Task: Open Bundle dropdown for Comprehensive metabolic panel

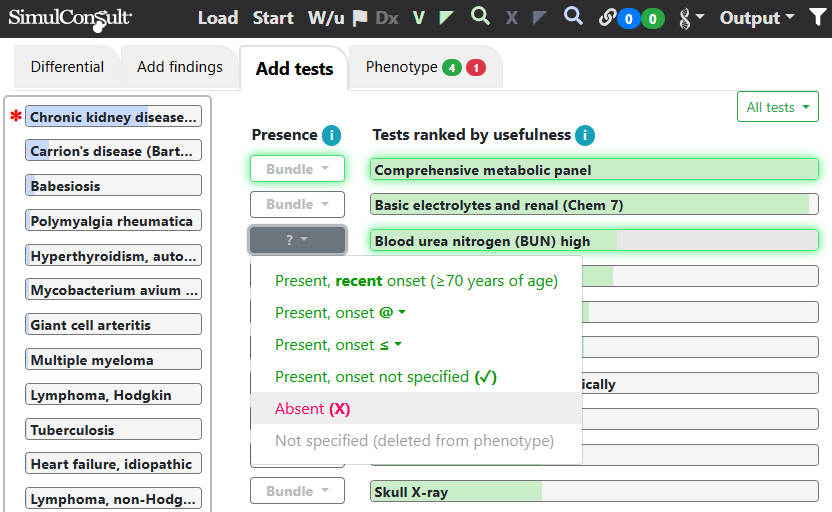Action: (x=297, y=169)
